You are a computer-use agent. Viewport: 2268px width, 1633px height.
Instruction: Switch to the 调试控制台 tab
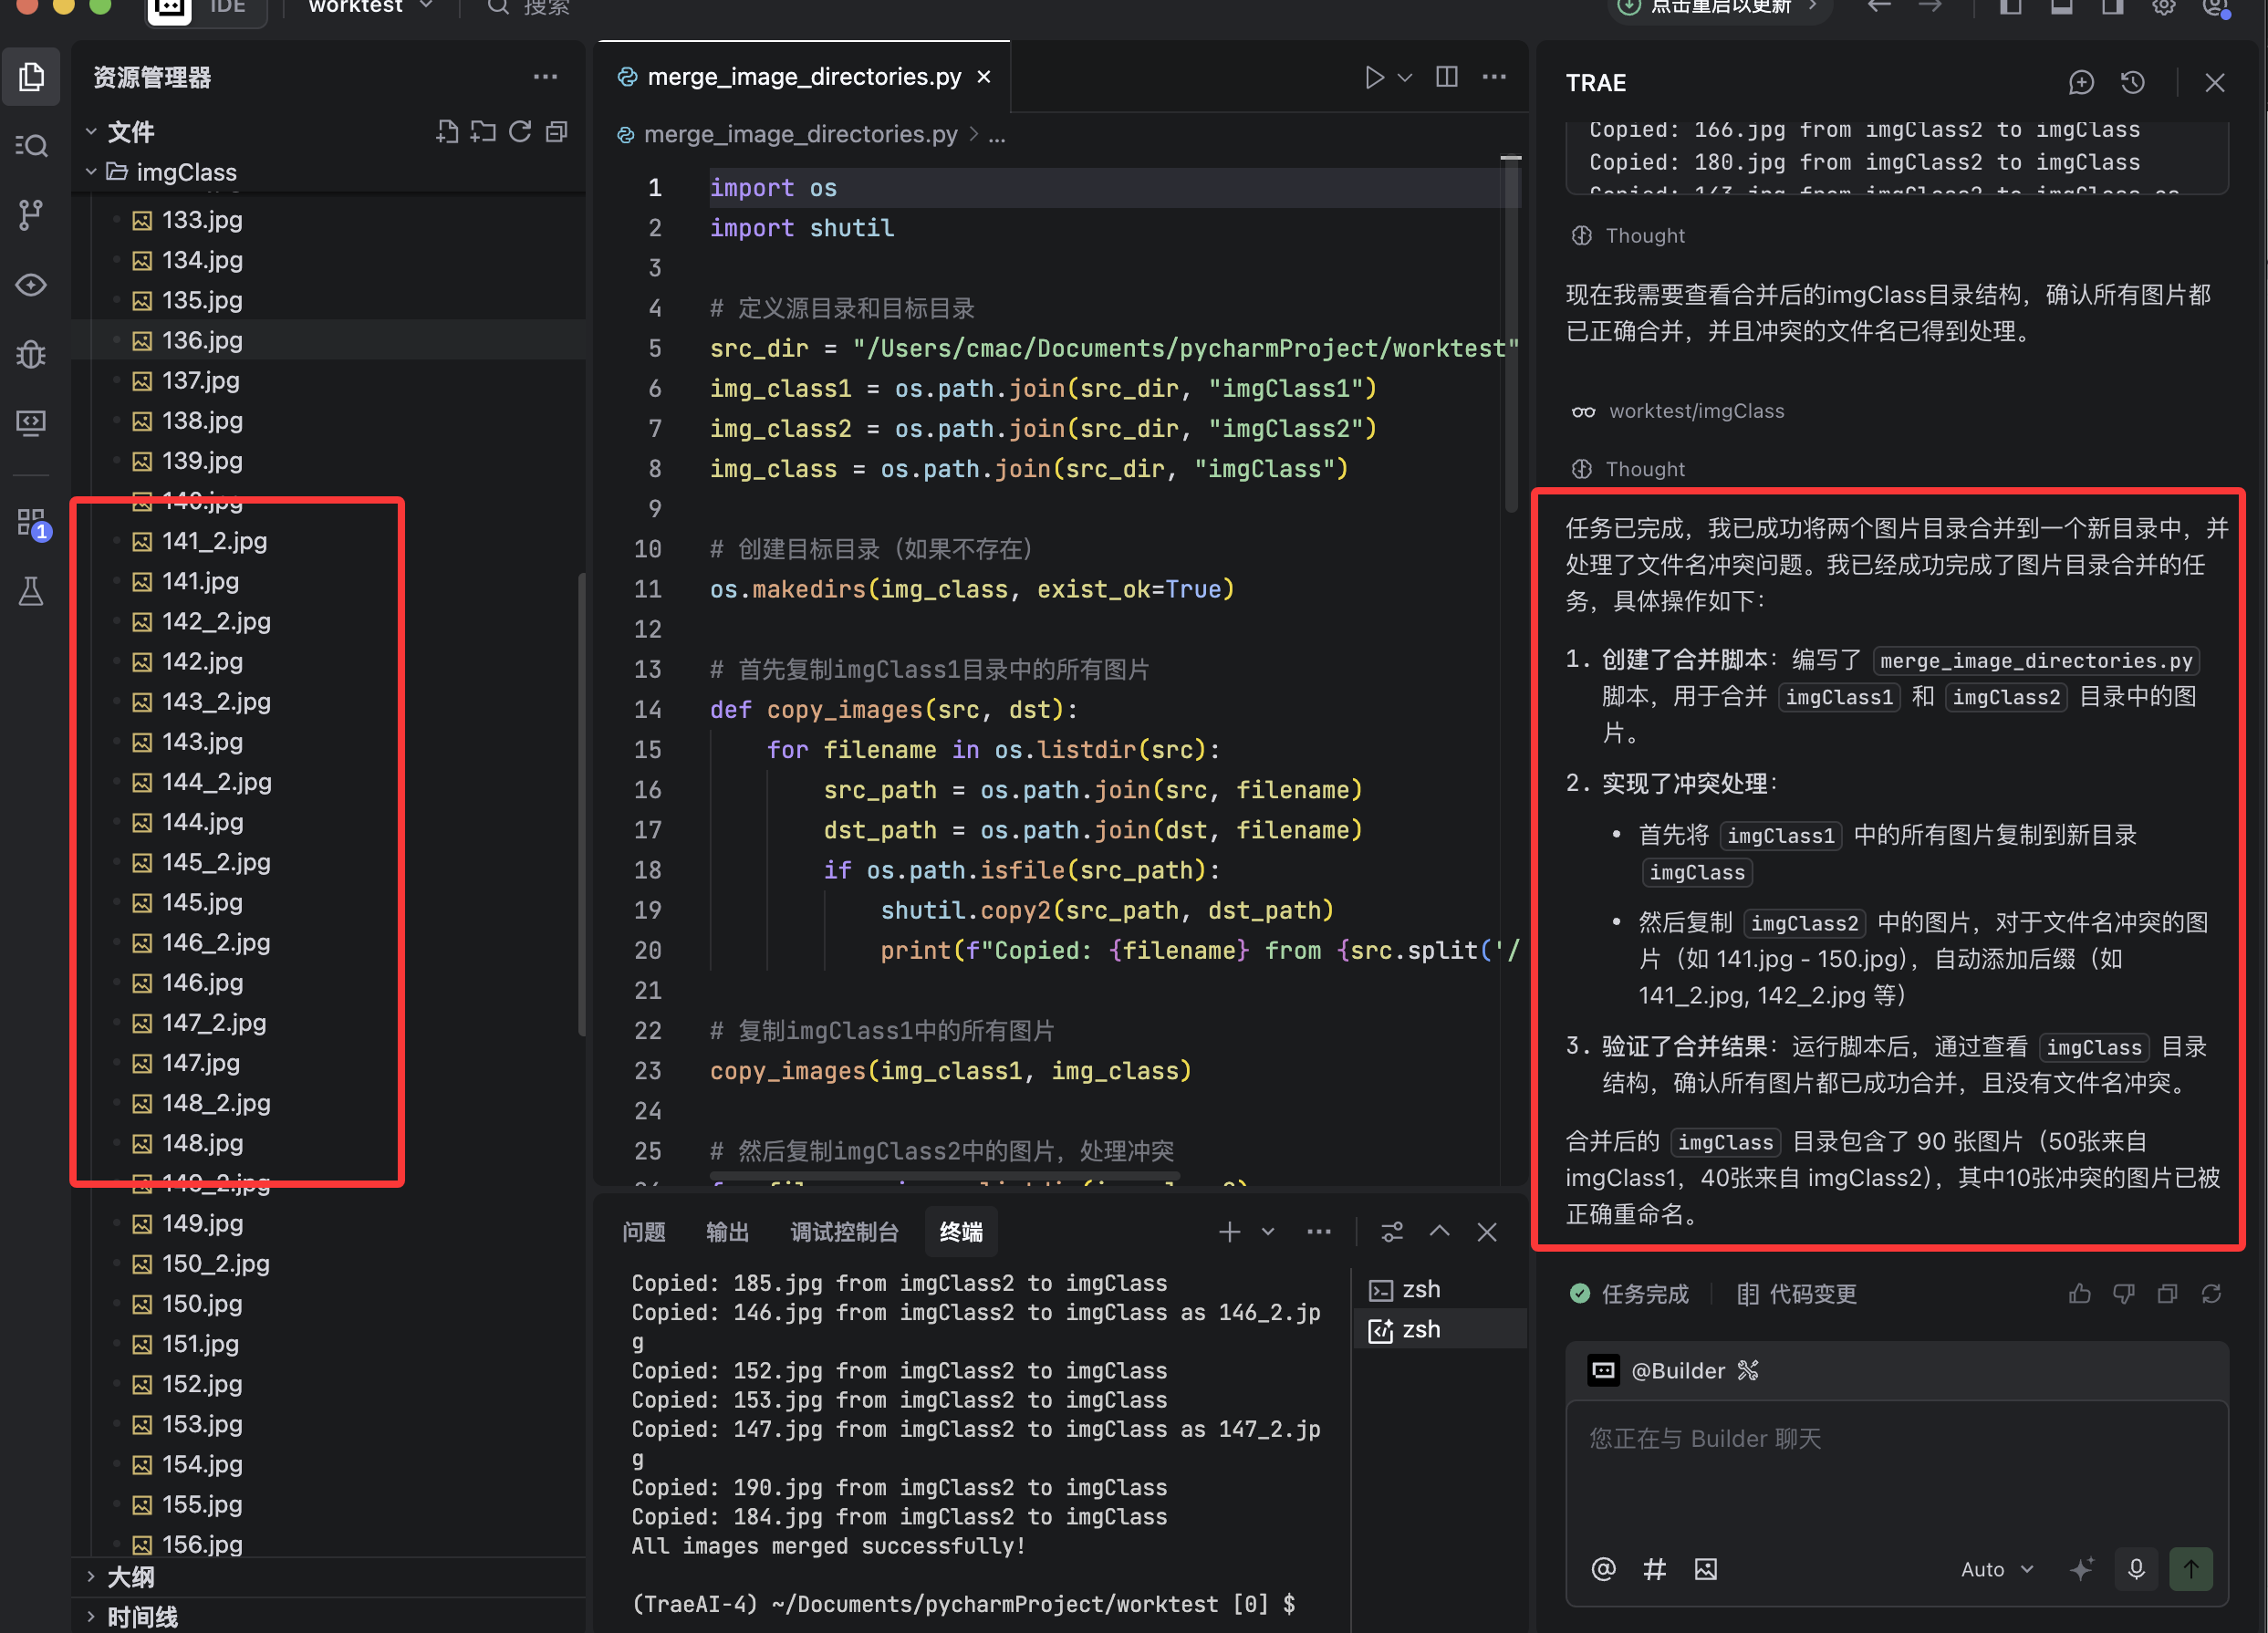(843, 1232)
